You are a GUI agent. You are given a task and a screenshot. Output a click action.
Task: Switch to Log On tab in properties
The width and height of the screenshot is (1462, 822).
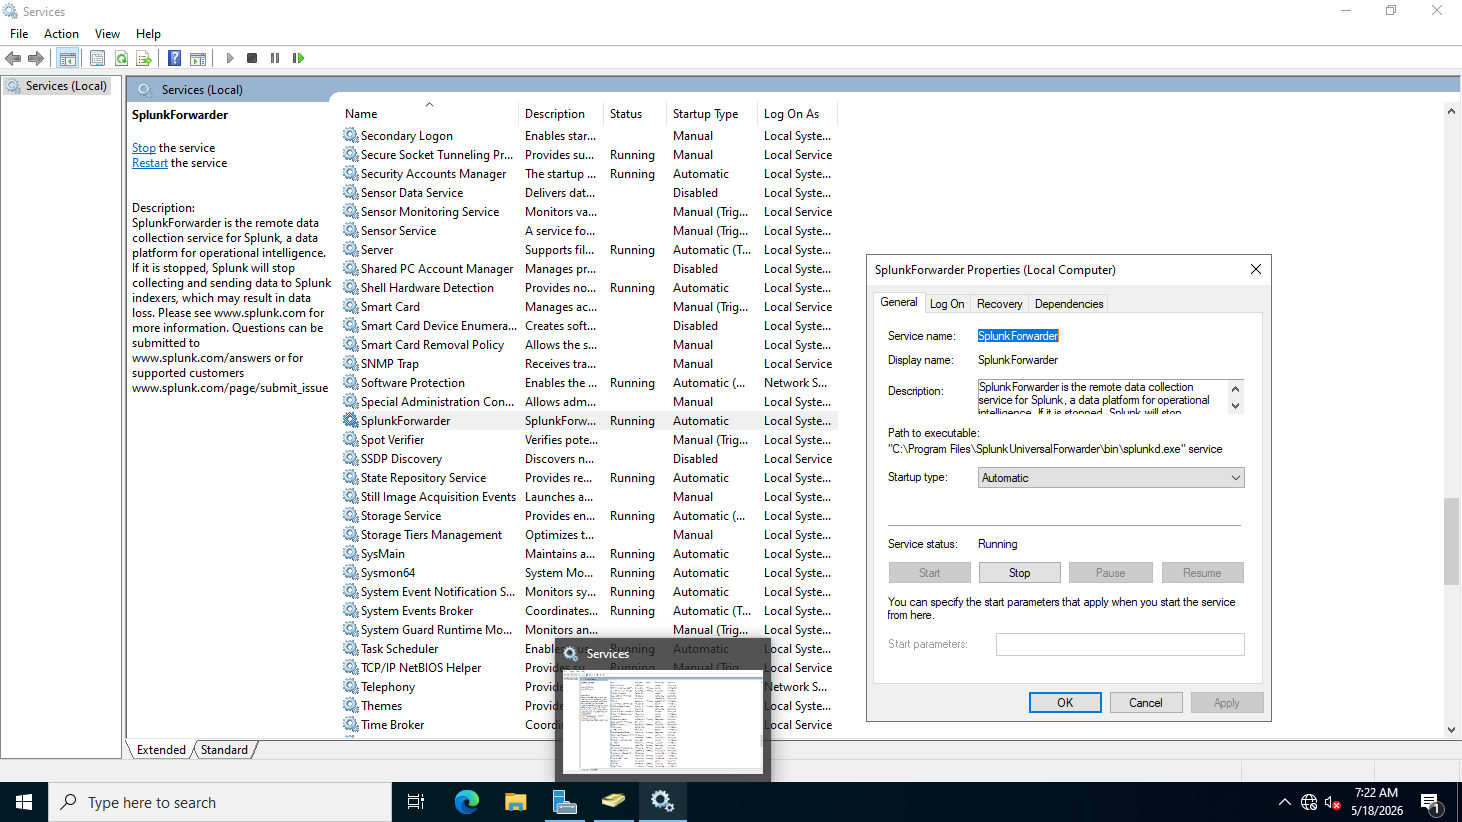(947, 304)
